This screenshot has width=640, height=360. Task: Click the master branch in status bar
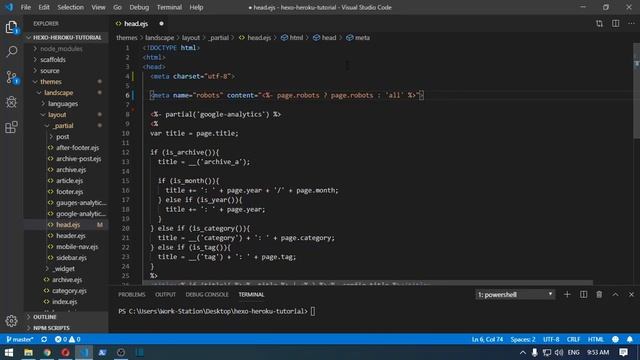point(20,340)
